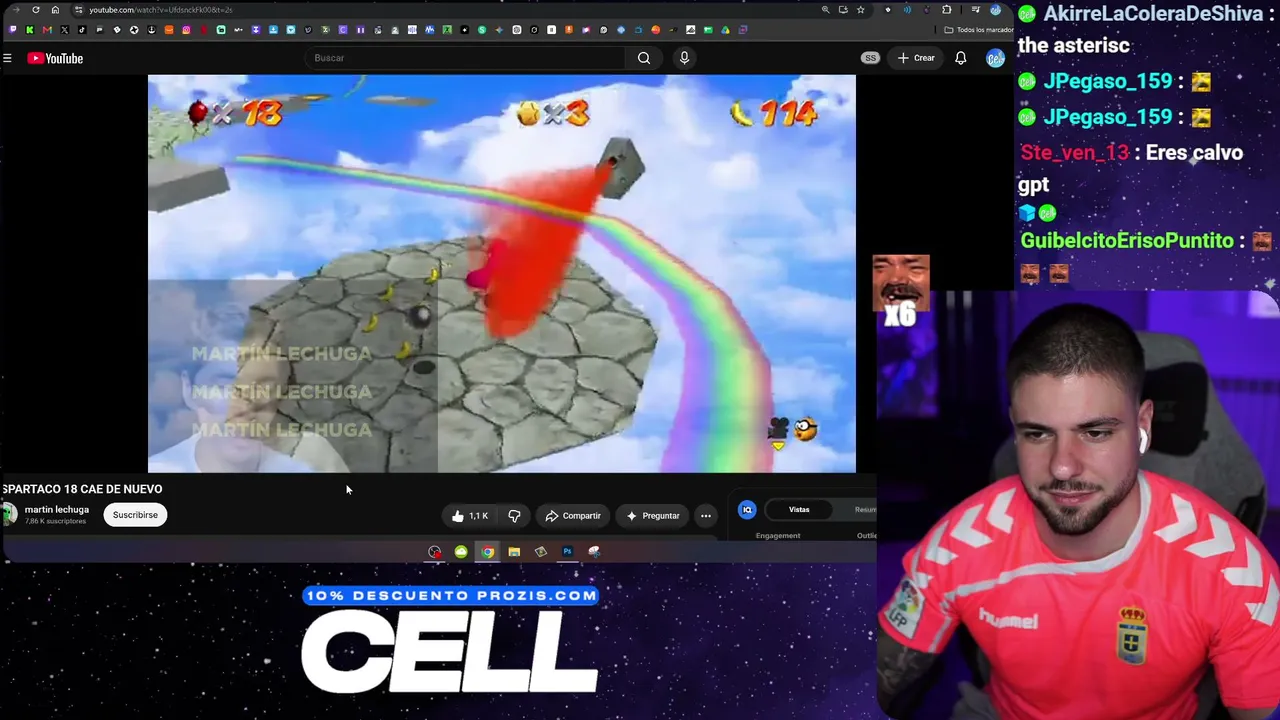Select the Vistas tab
The image size is (1280, 720).
click(x=799, y=510)
